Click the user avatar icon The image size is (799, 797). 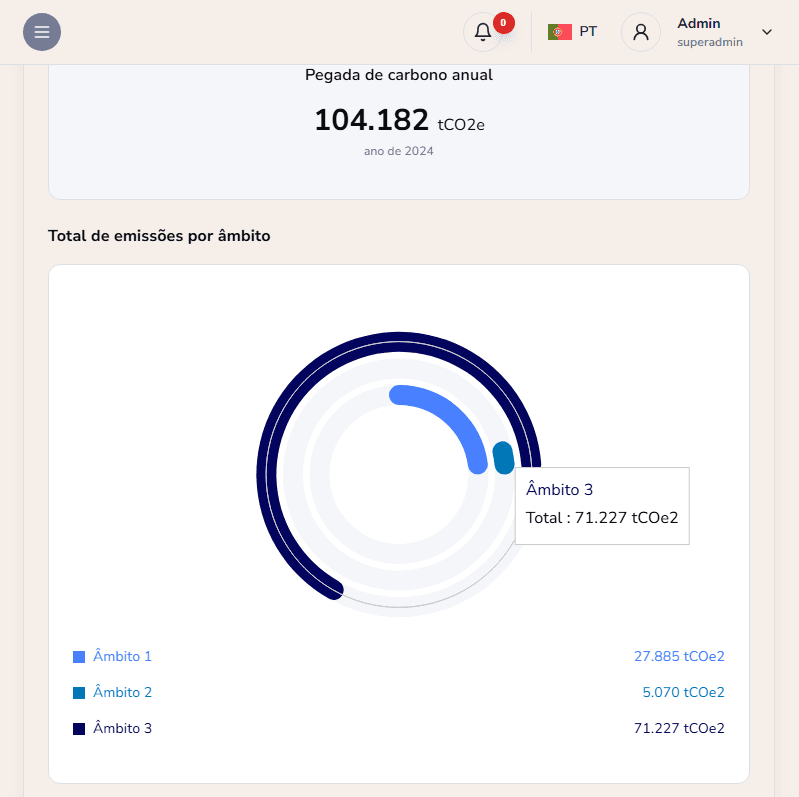tap(641, 32)
